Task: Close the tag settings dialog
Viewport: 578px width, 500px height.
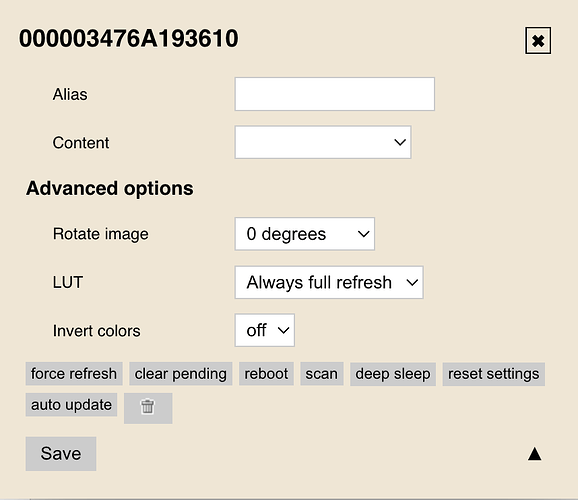Action: point(538,41)
